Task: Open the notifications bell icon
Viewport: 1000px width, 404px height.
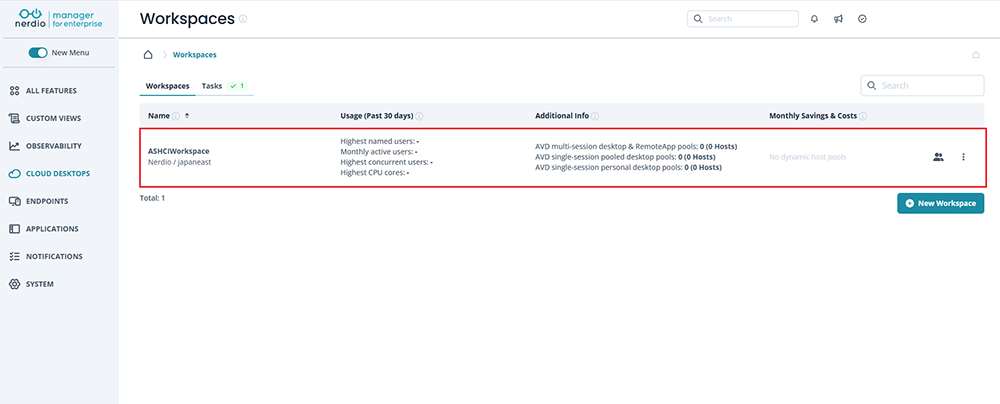Action: pos(814,19)
